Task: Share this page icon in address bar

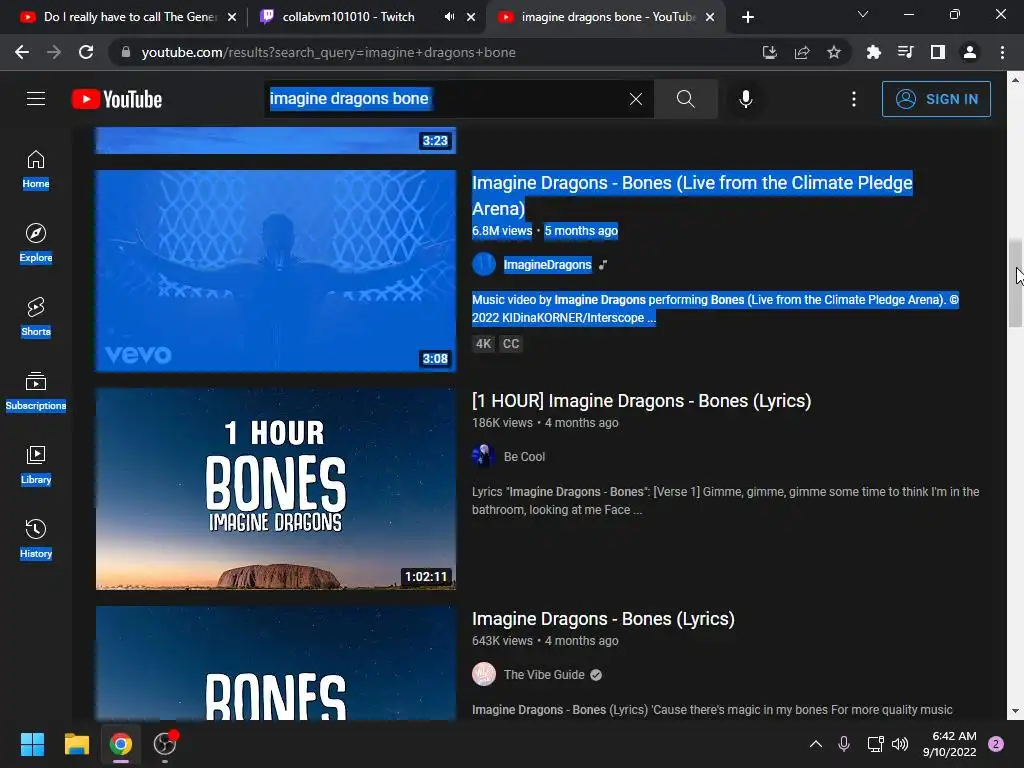Action: pos(802,52)
